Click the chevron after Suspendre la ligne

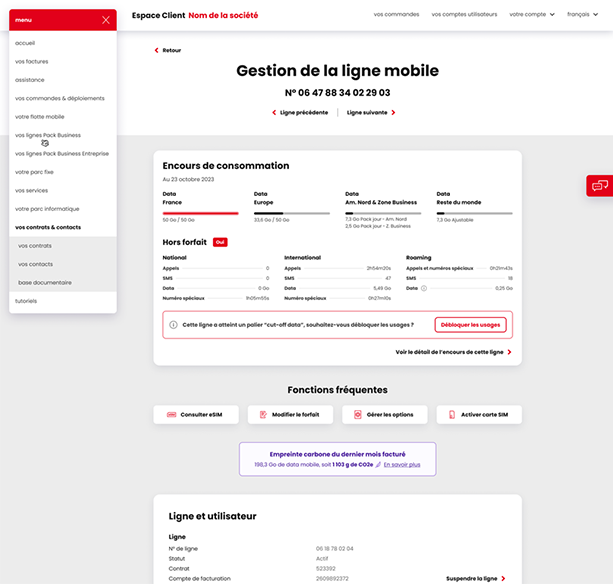503,578
